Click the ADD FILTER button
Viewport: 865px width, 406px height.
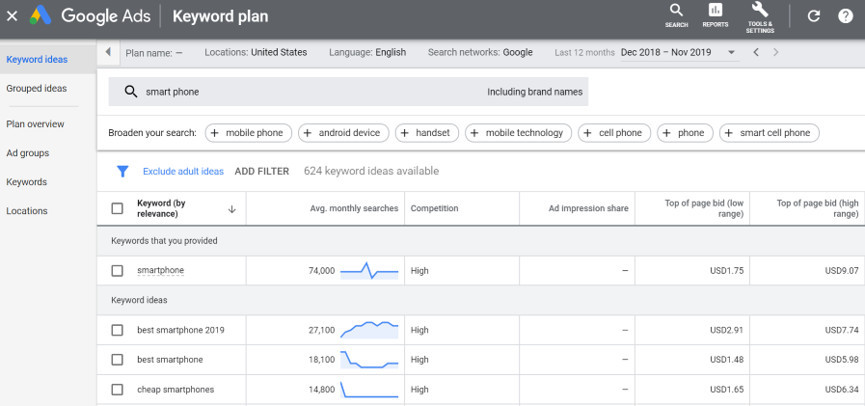pos(261,171)
